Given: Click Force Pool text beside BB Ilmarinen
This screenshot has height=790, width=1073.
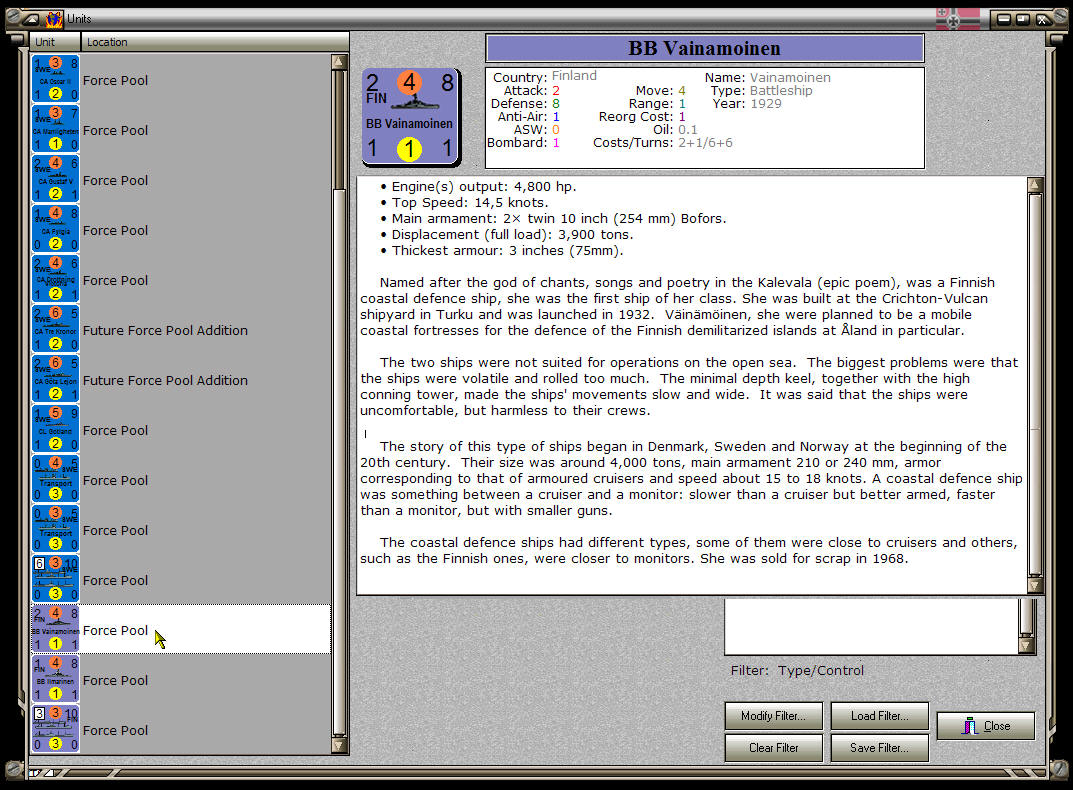Looking at the screenshot, I should pyautogui.click(x=115, y=680).
